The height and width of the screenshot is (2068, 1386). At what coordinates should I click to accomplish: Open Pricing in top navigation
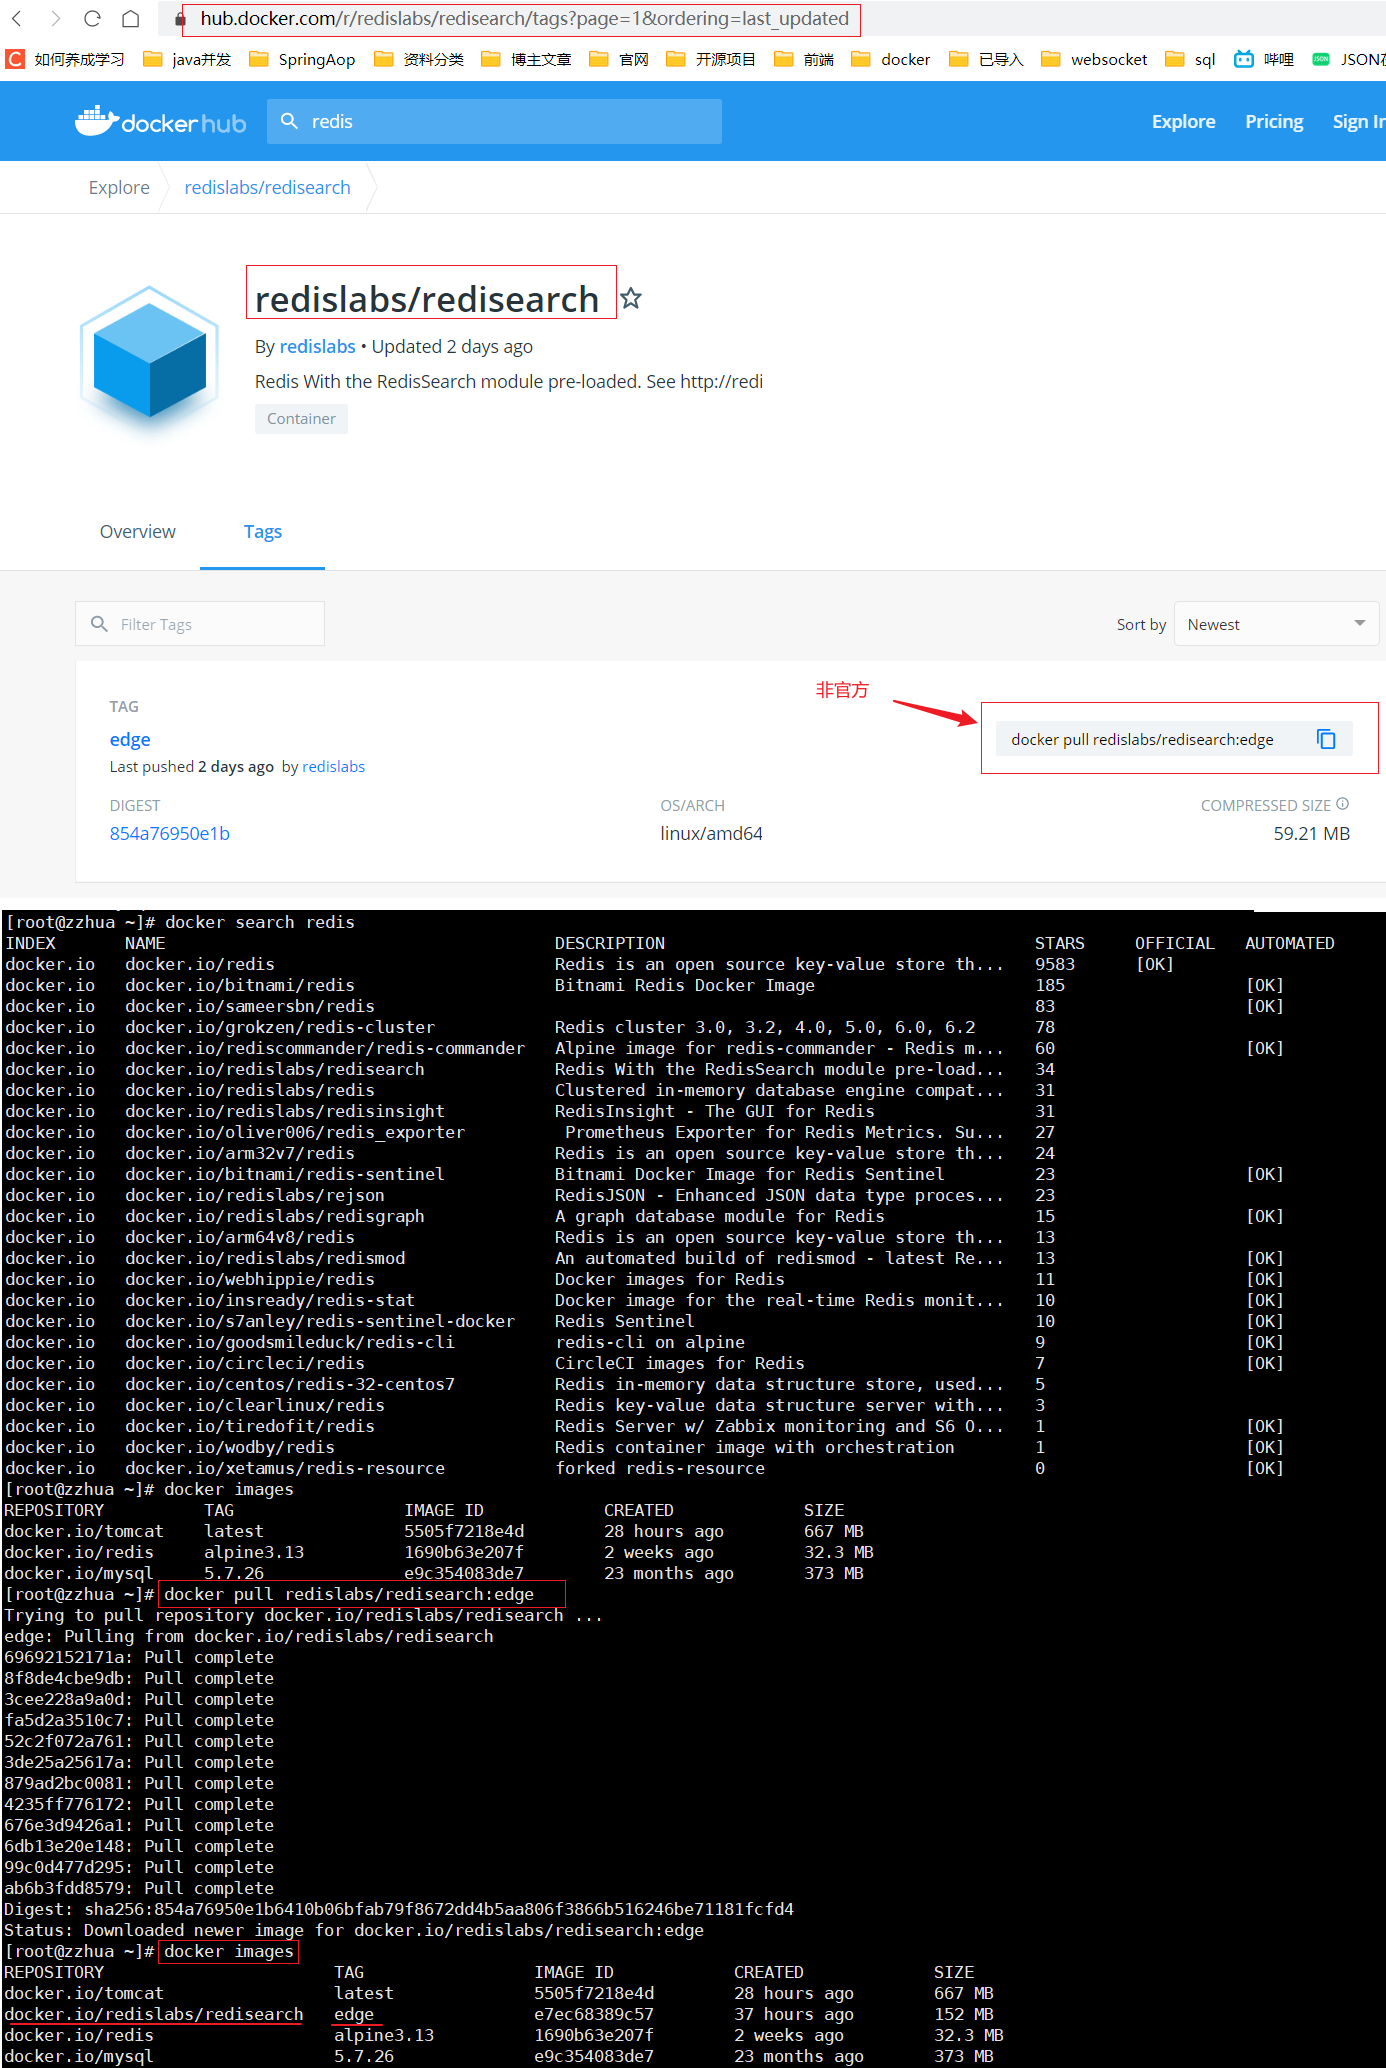1274,121
